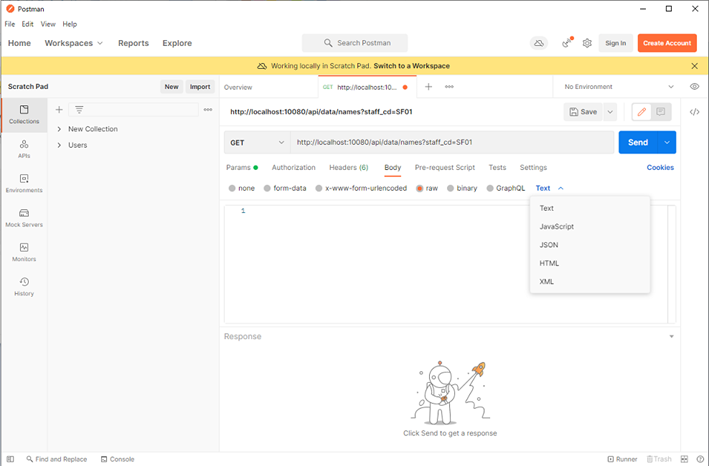Open the Collections sidebar panel

[24, 114]
